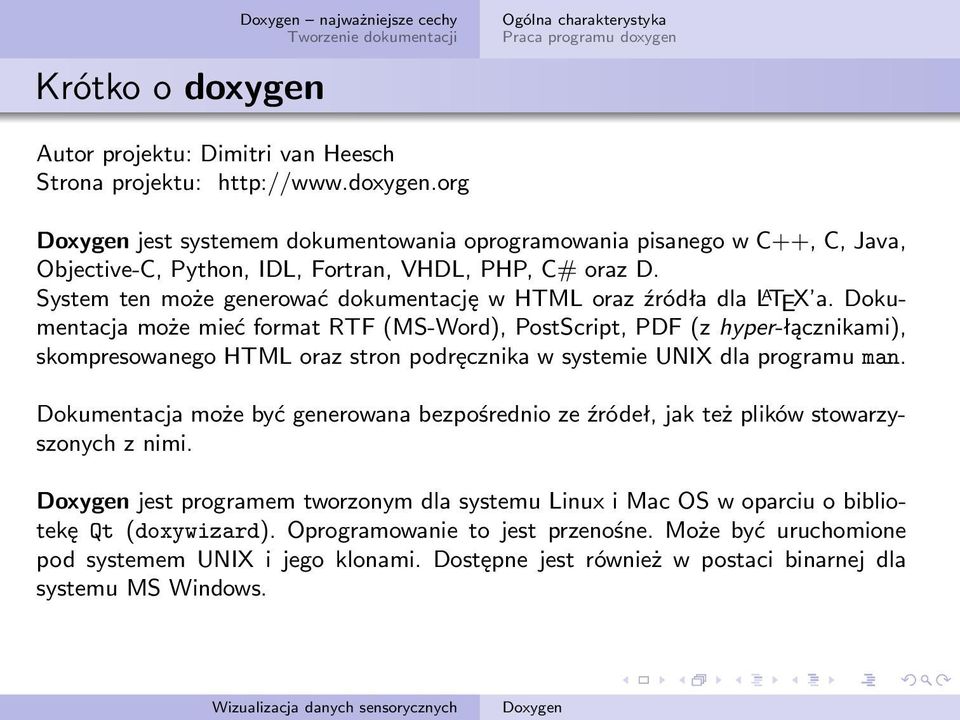Open section 'Tworzenie dokumentacji' in header
This screenshot has height=720, width=960.
pyautogui.click(x=372, y=37)
